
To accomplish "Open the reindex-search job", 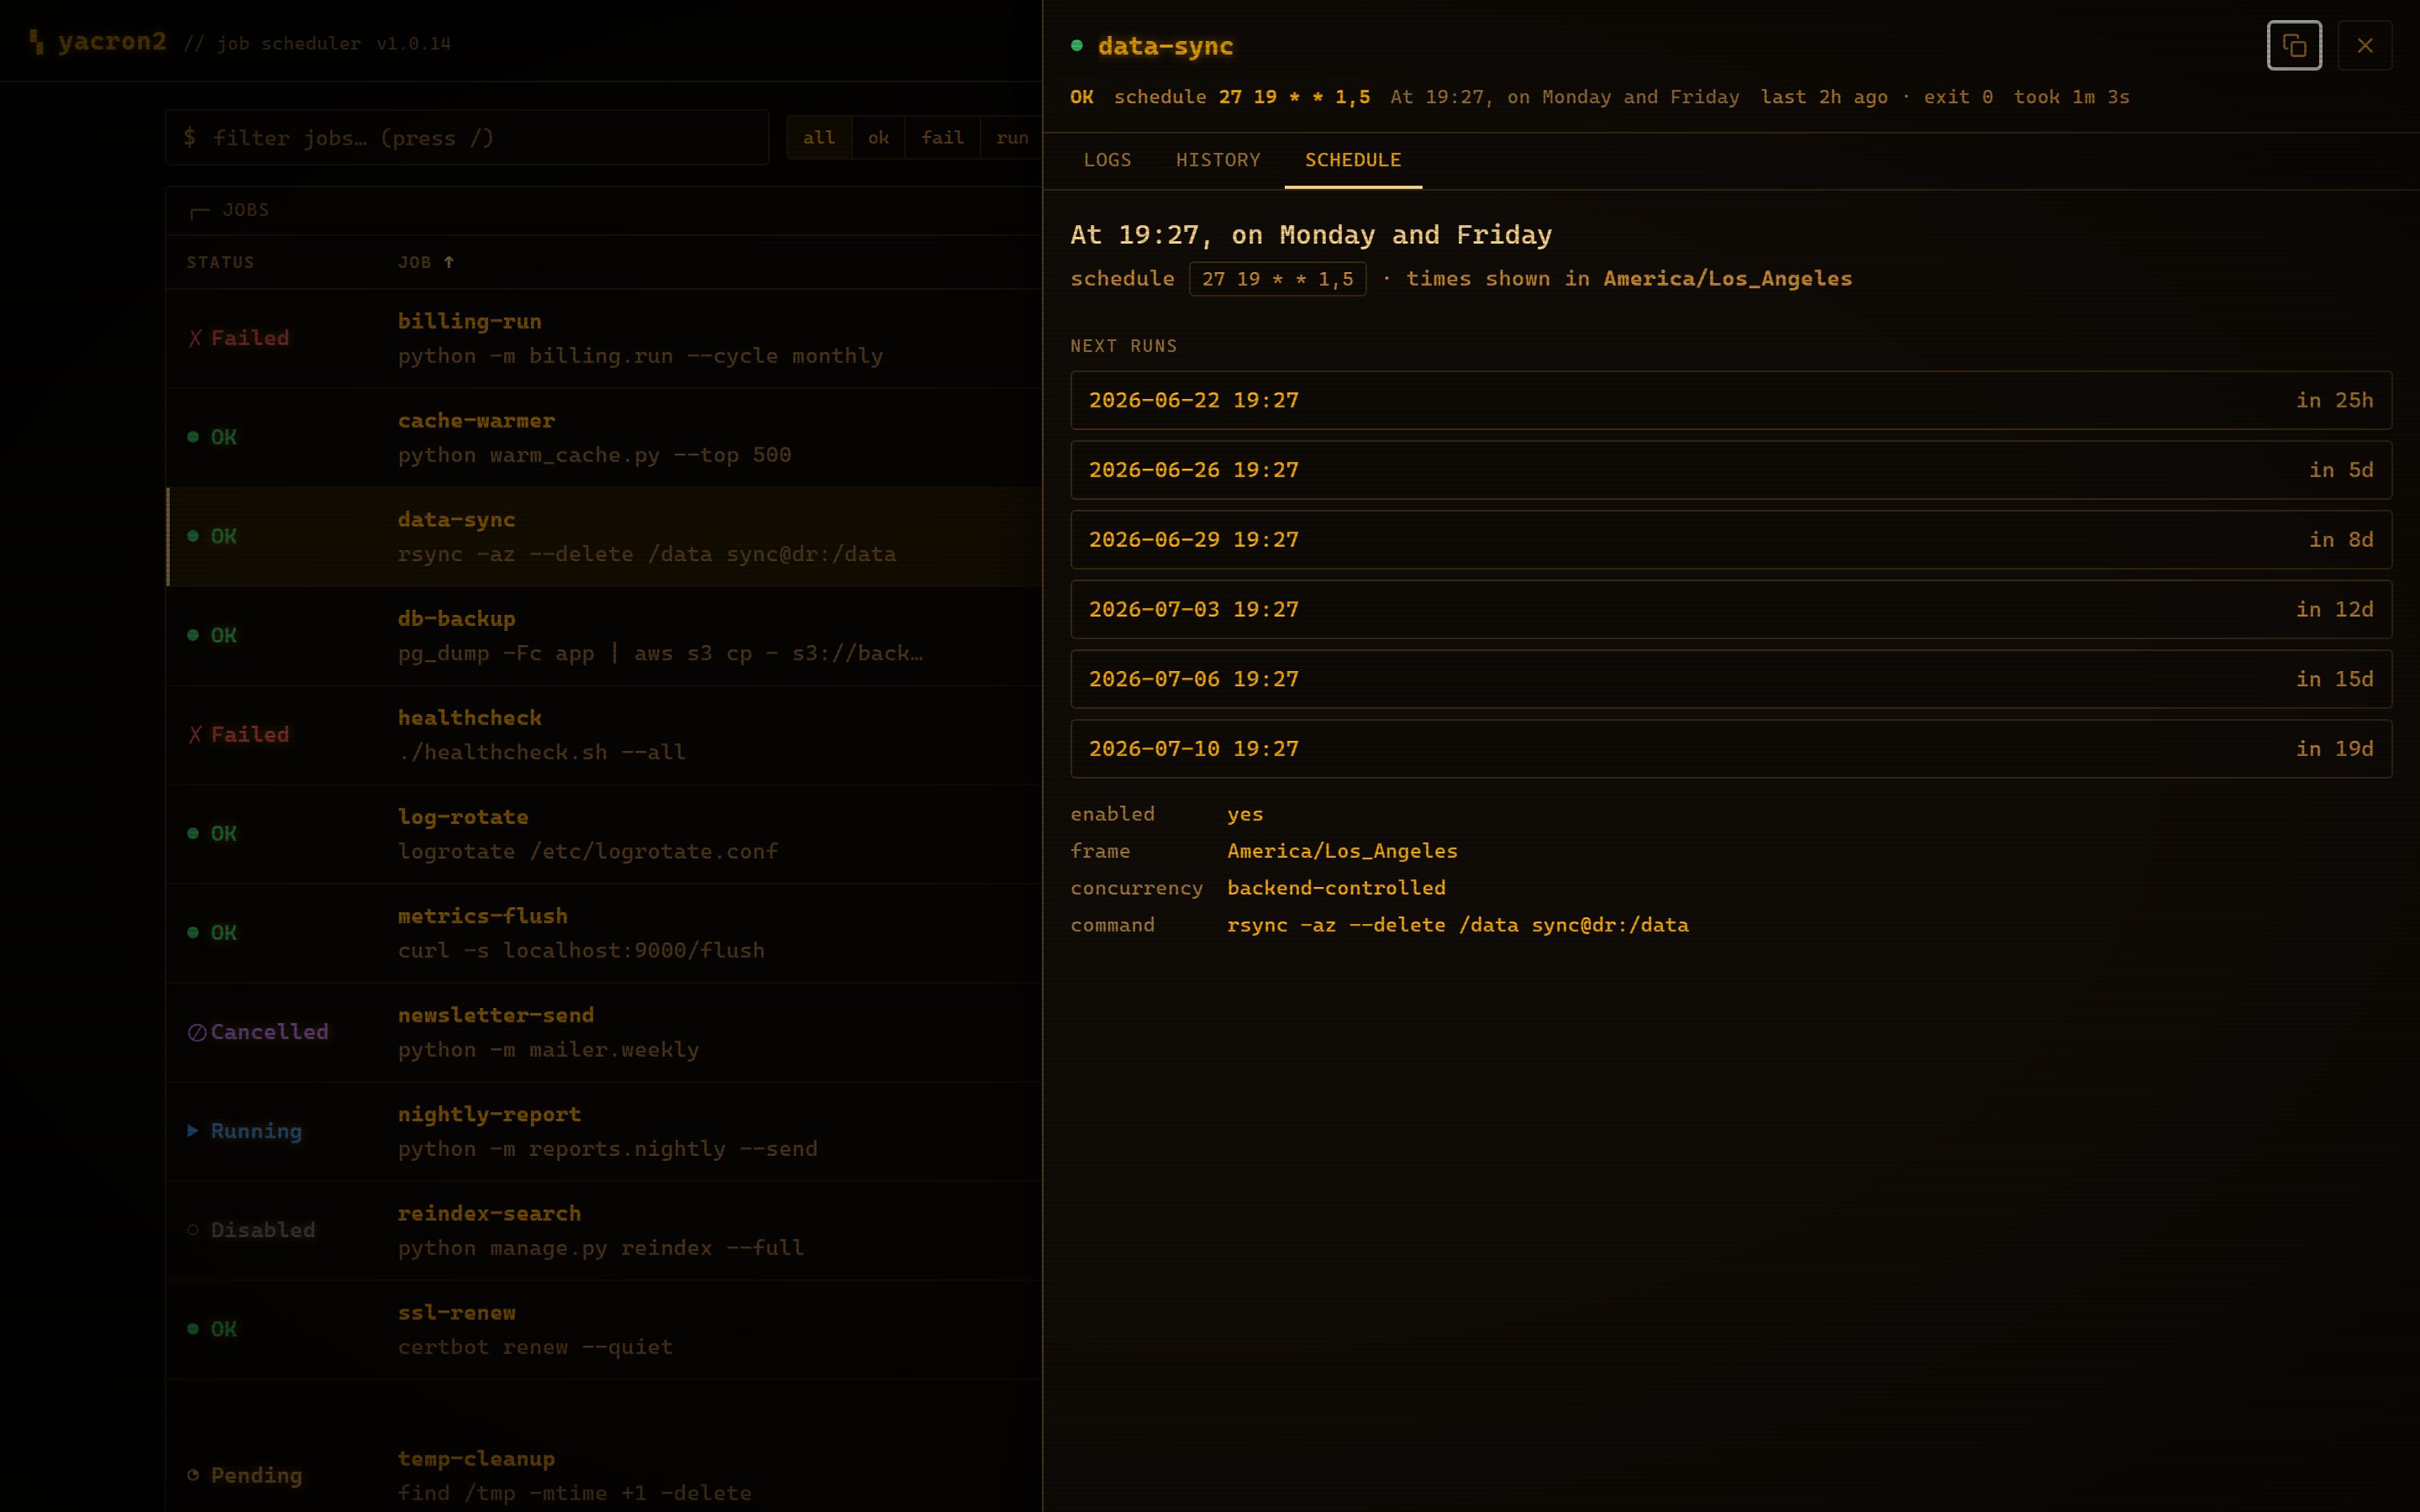I will pos(604,1229).
